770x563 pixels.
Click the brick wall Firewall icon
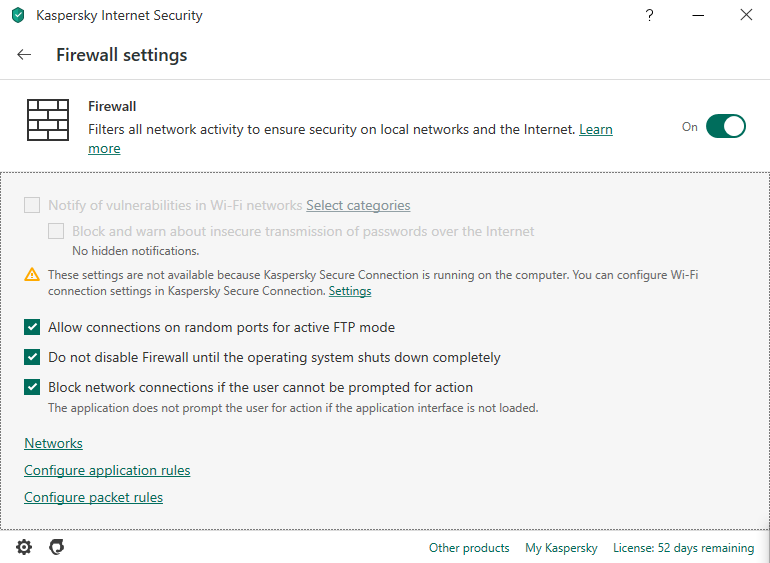point(48,120)
